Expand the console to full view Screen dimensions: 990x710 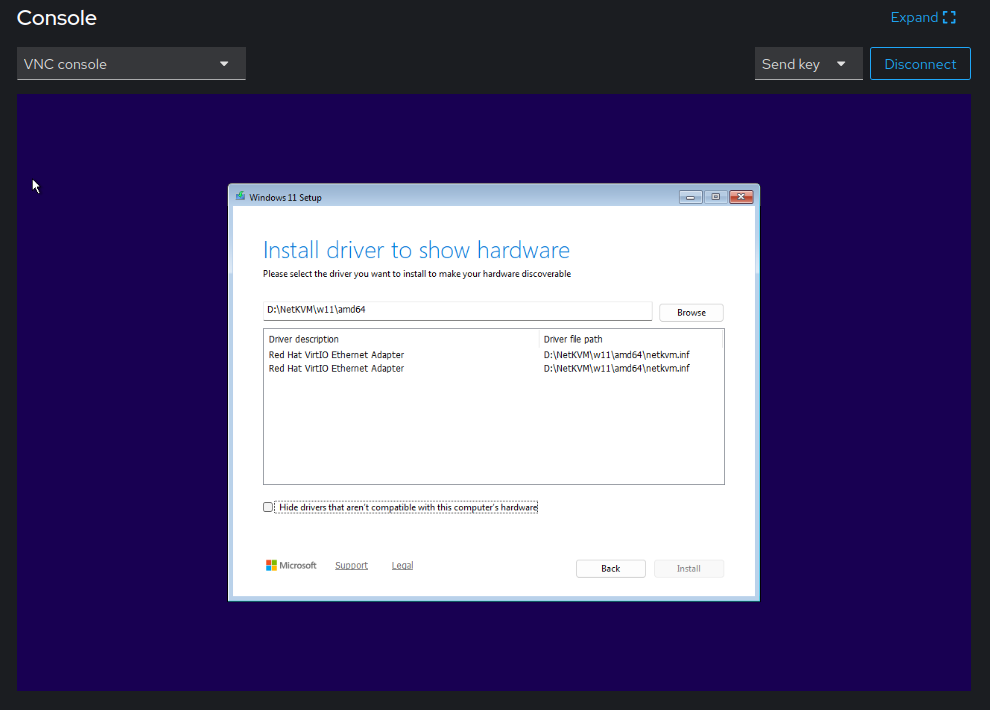tap(923, 18)
